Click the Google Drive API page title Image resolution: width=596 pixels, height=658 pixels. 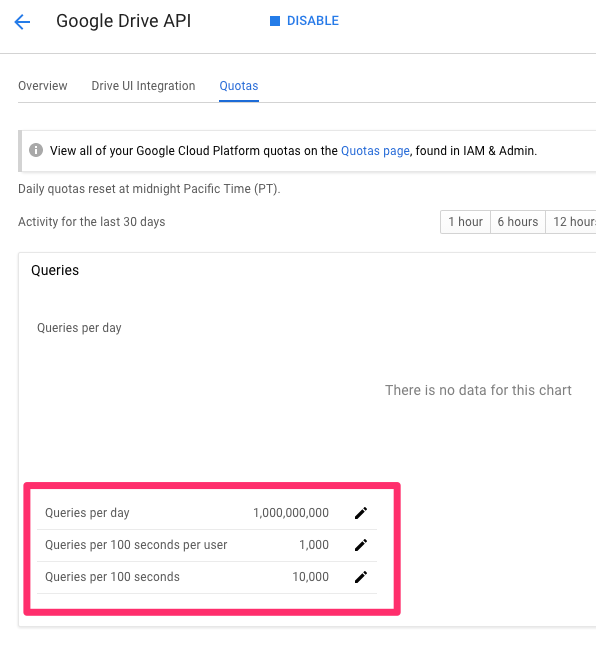123,21
